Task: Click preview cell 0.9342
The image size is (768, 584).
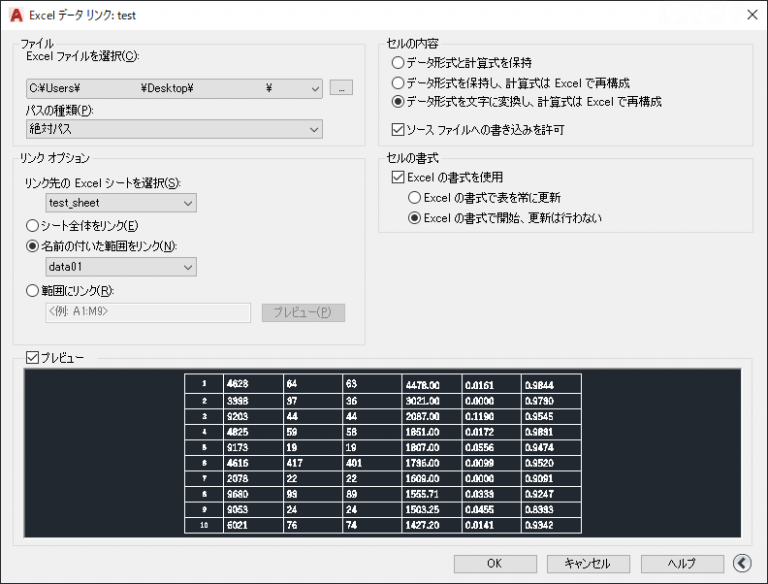Action: [552, 525]
